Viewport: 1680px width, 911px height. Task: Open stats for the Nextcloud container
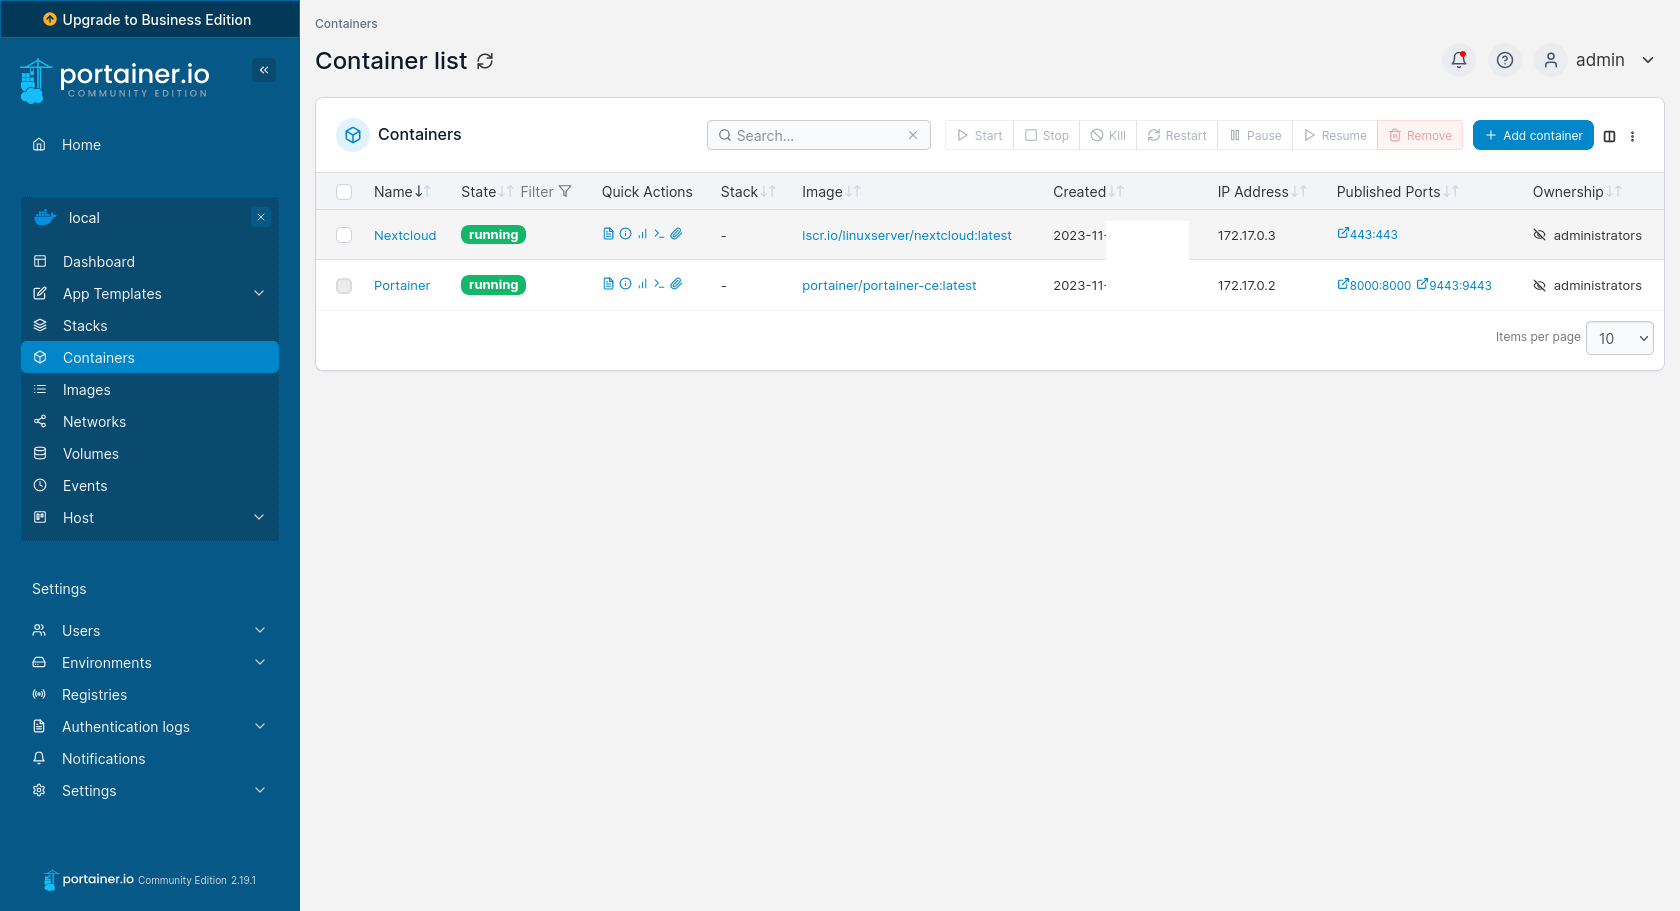point(642,234)
